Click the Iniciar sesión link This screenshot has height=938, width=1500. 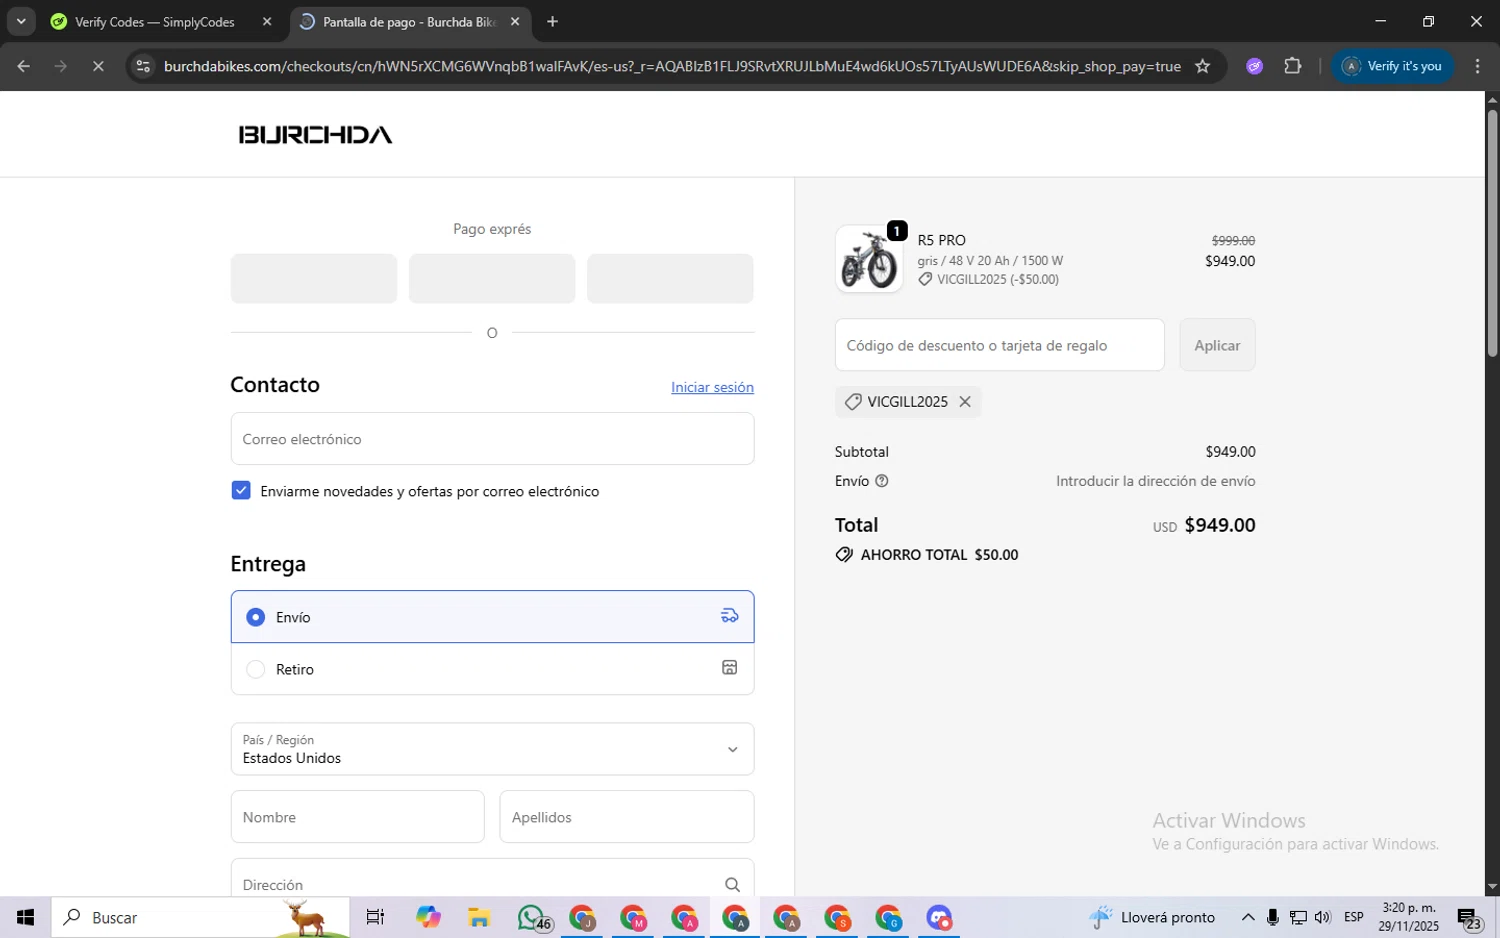(x=712, y=387)
